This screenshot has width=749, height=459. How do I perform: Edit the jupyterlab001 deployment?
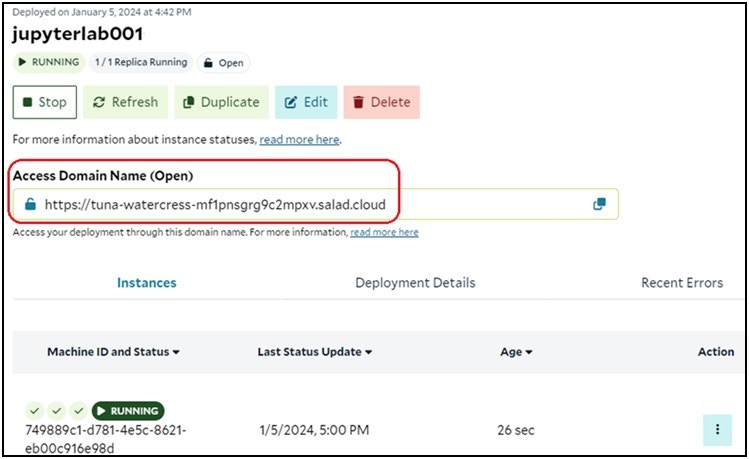pyautogui.click(x=306, y=102)
